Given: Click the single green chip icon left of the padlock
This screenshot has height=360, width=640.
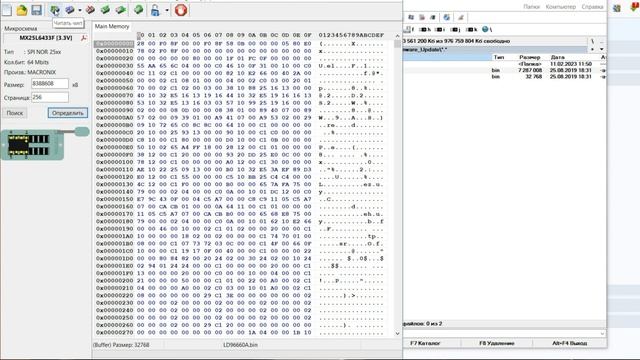Looking at the screenshot, I should click(x=138, y=10).
